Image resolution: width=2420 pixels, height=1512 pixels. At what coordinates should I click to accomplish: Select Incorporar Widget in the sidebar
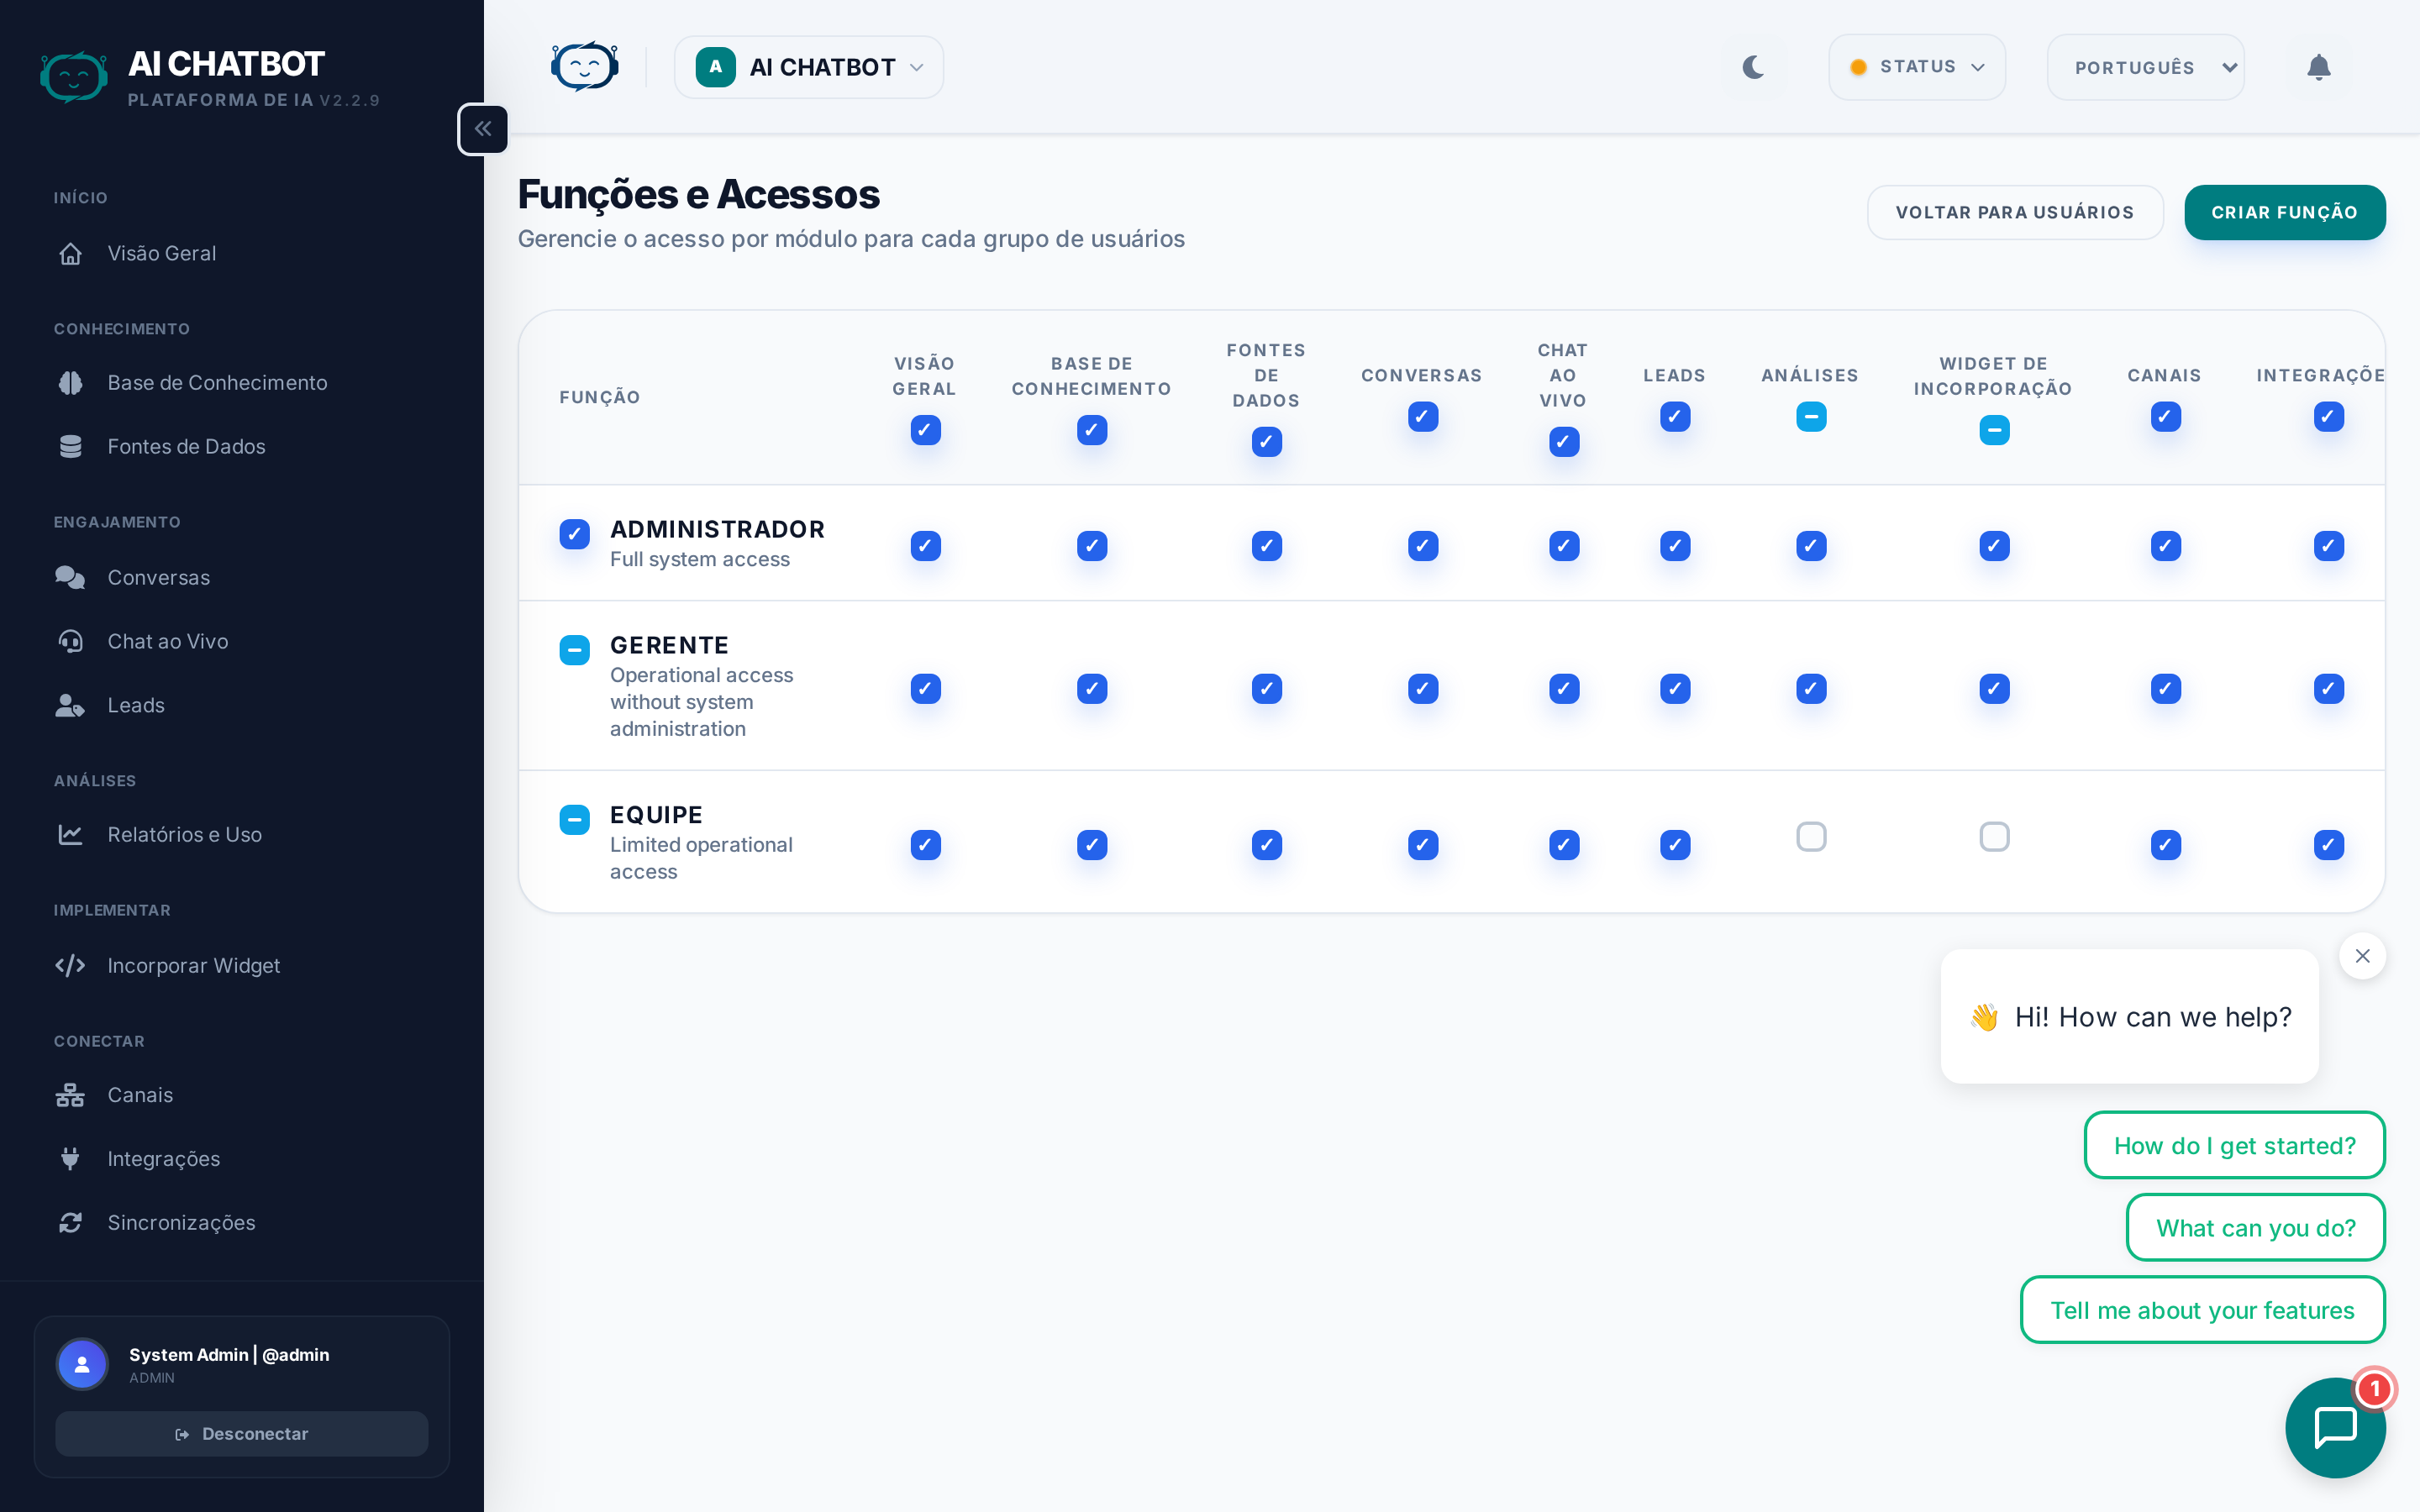pos(193,965)
